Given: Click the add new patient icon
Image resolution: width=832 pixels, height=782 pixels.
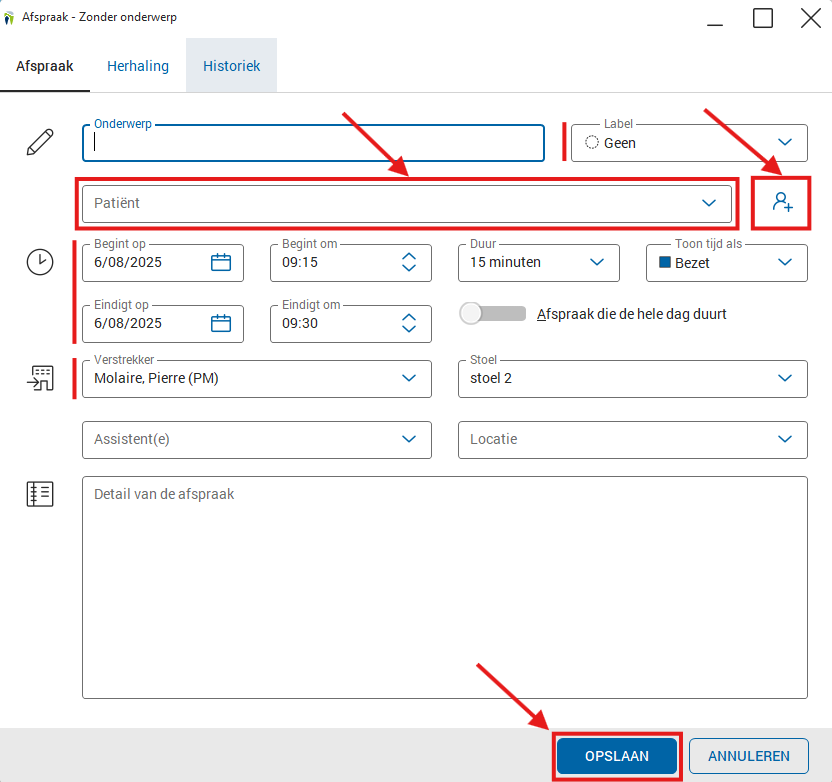Looking at the screenshot, I should tap(781, 203).
